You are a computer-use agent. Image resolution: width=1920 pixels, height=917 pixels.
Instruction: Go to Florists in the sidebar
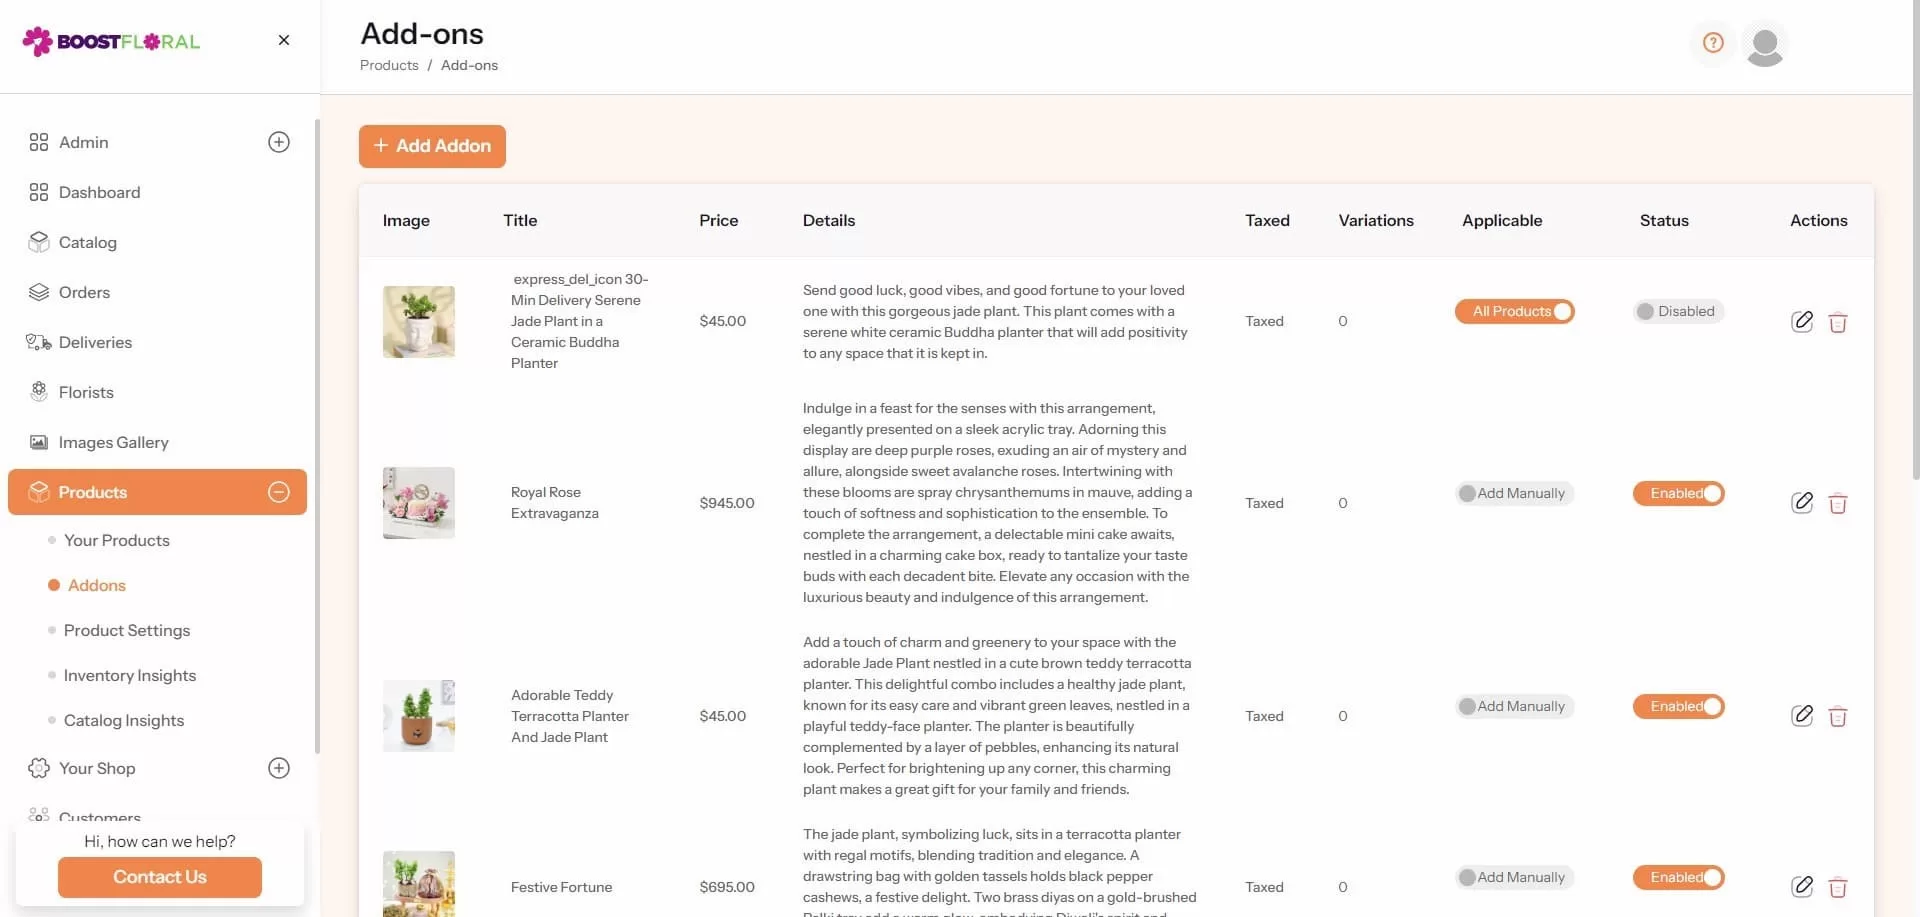tap(158, 392)
